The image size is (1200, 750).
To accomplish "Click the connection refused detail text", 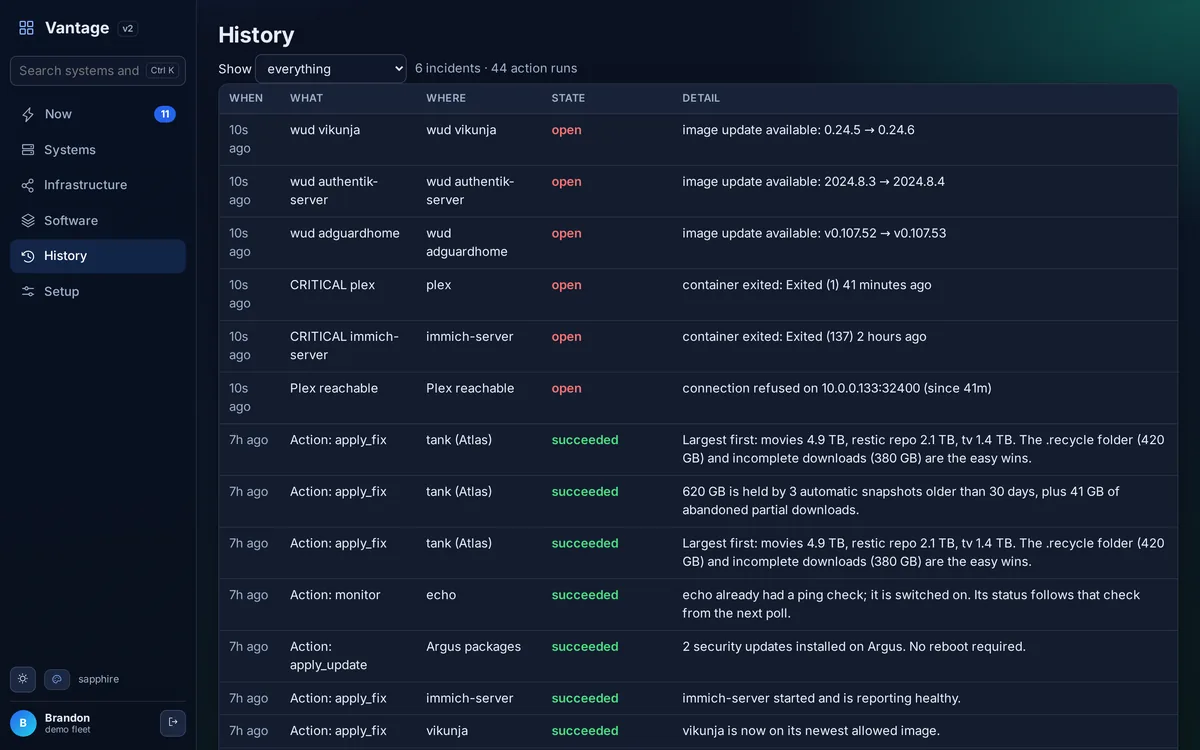I will pyautogui.click(x=837, y=388).
